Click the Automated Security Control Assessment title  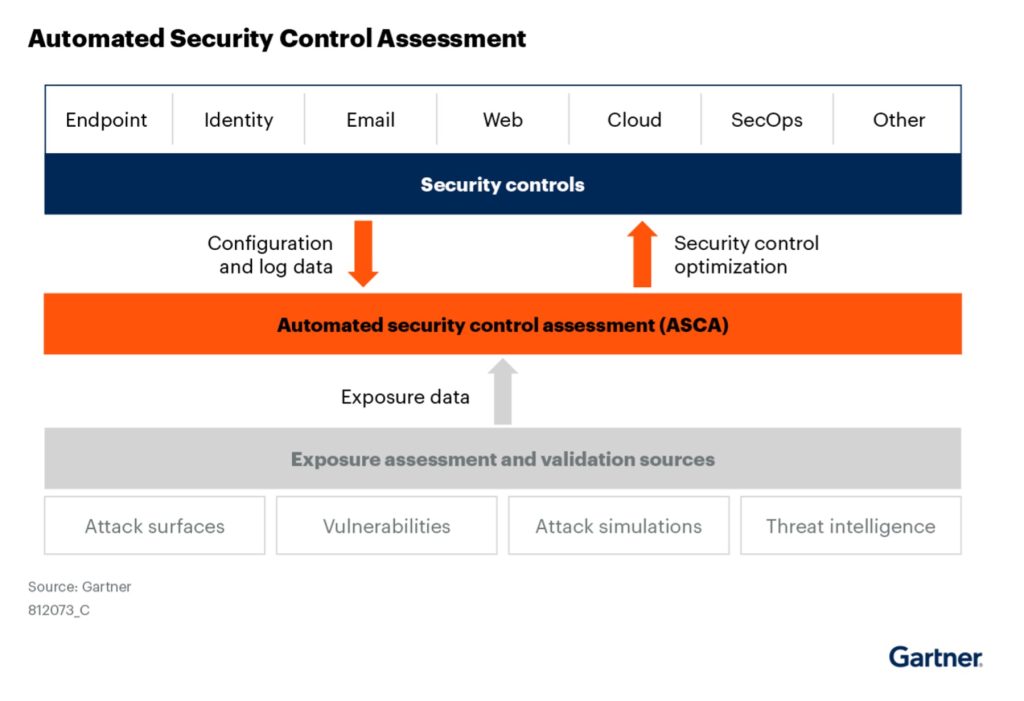[x=276, y=39]
